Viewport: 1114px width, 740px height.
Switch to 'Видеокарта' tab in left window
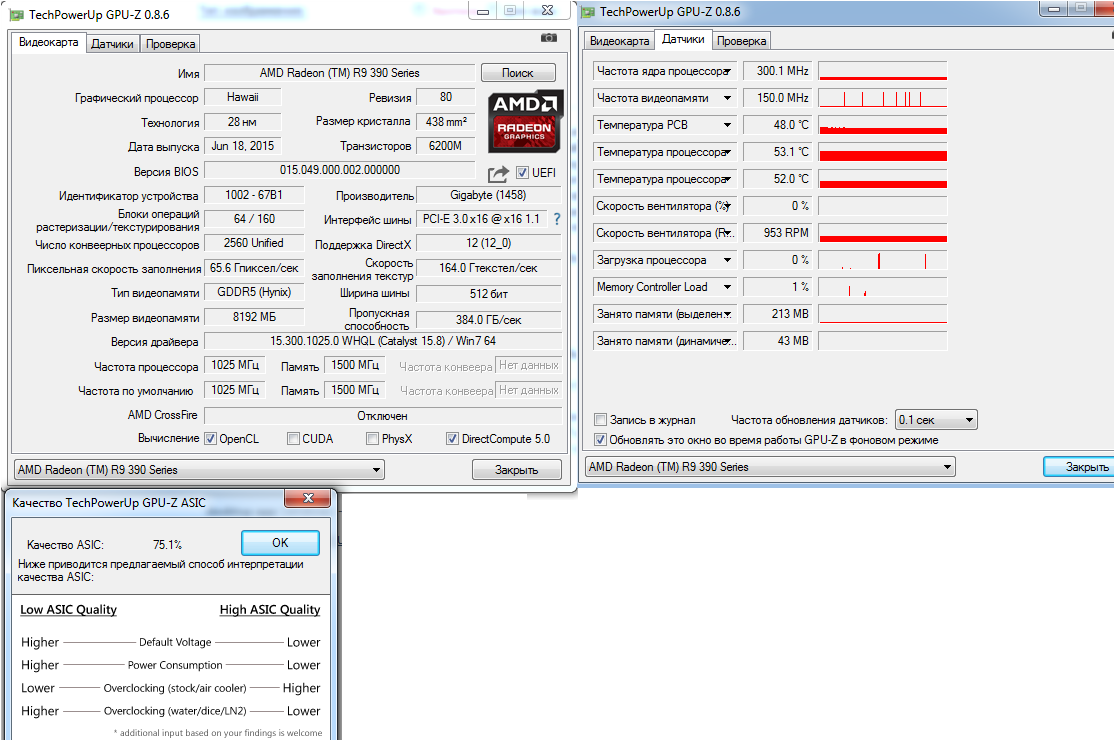(x=48, y=42)
